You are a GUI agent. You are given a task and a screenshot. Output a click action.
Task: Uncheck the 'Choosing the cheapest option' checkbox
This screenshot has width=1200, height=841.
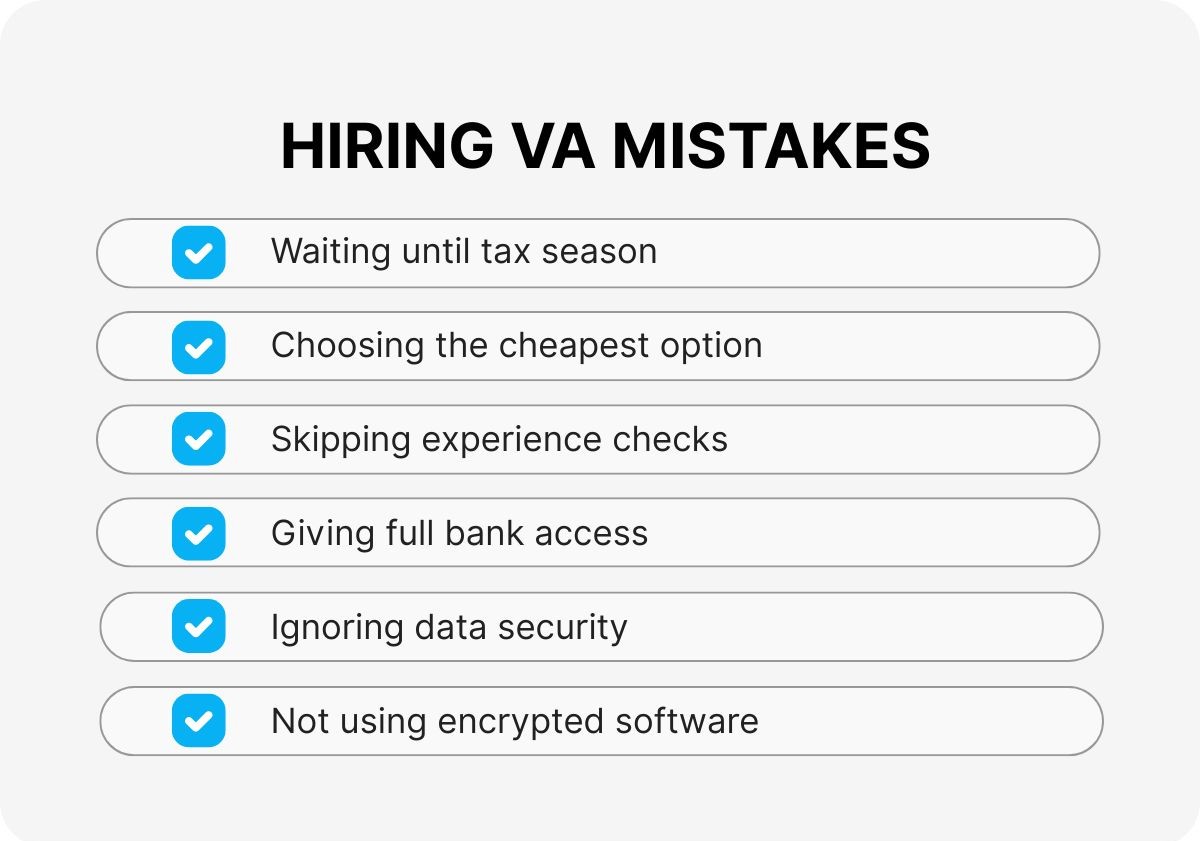[198, 346]
